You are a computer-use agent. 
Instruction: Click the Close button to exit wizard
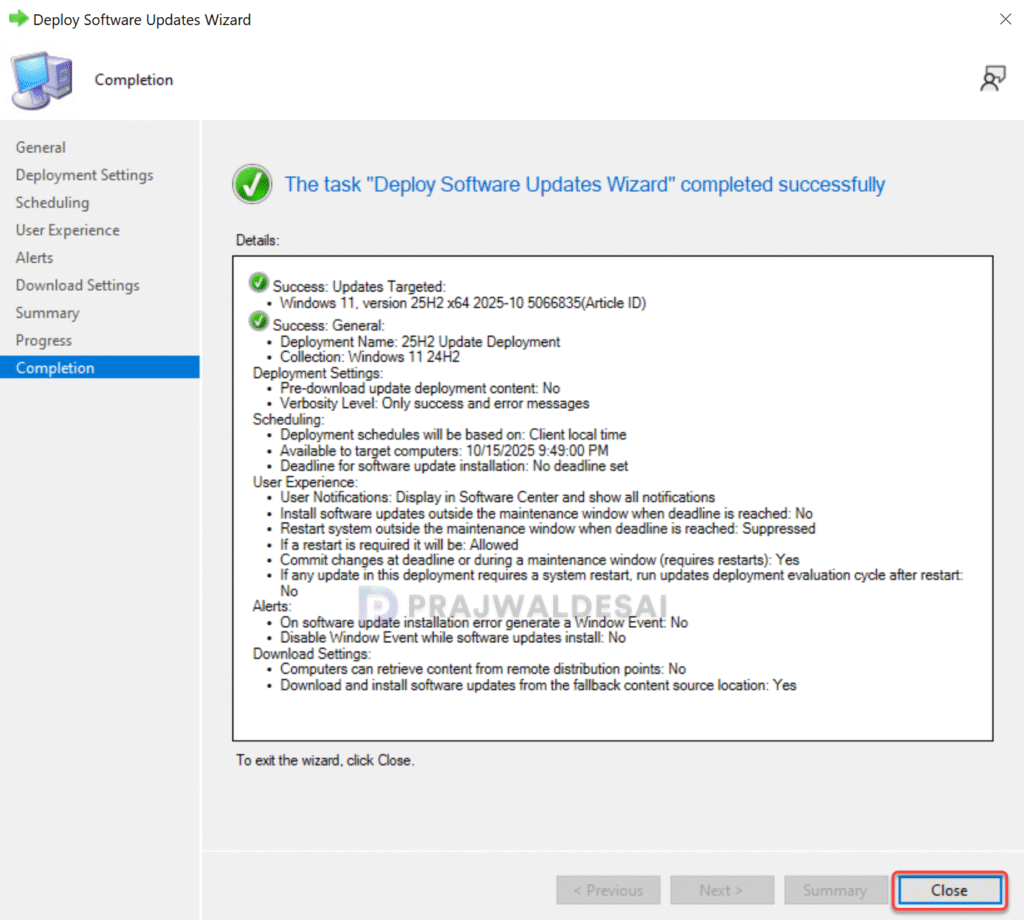tap(949, 890)
